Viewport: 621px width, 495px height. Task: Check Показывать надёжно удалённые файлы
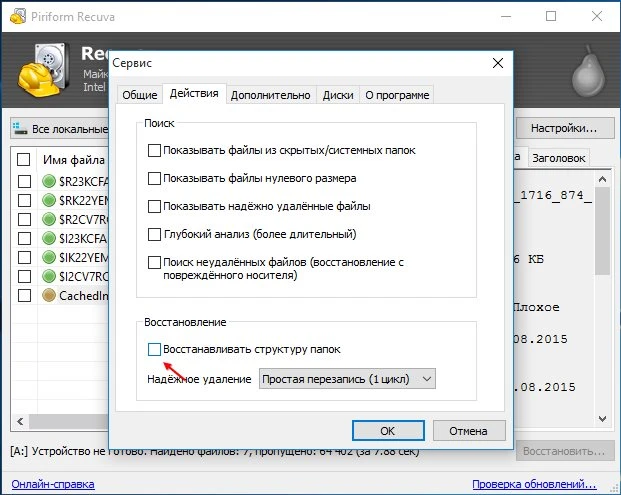[x=154, y=206]
